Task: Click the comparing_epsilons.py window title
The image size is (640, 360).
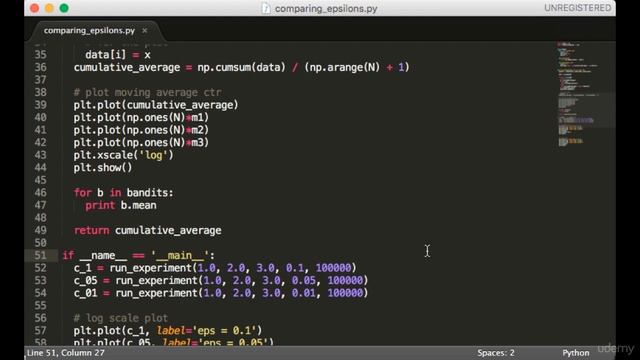Action: pos(326,9)
